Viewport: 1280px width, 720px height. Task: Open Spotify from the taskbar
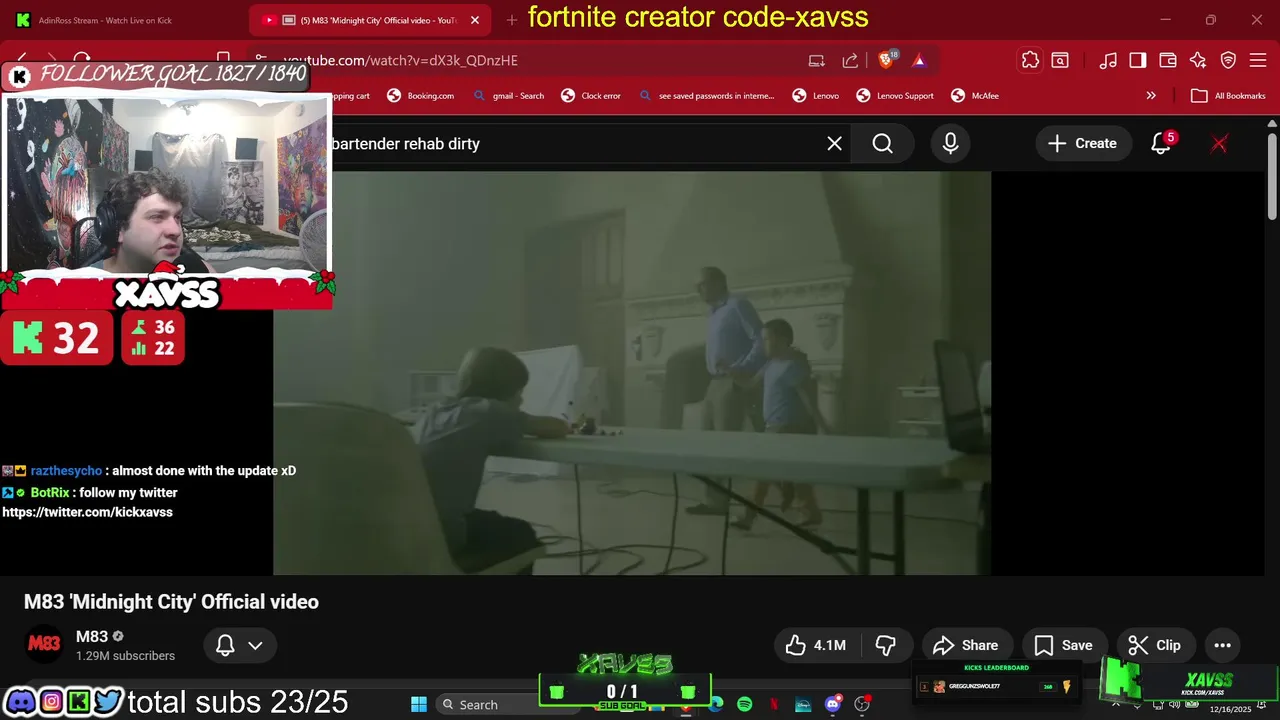pos(744,704)
